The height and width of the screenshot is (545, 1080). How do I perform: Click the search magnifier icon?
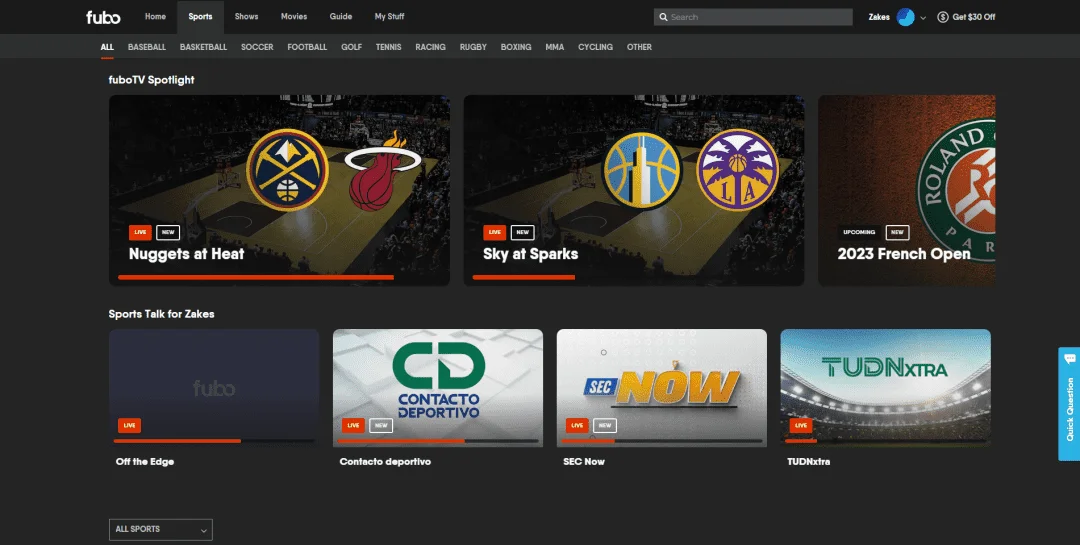point(663,17)
